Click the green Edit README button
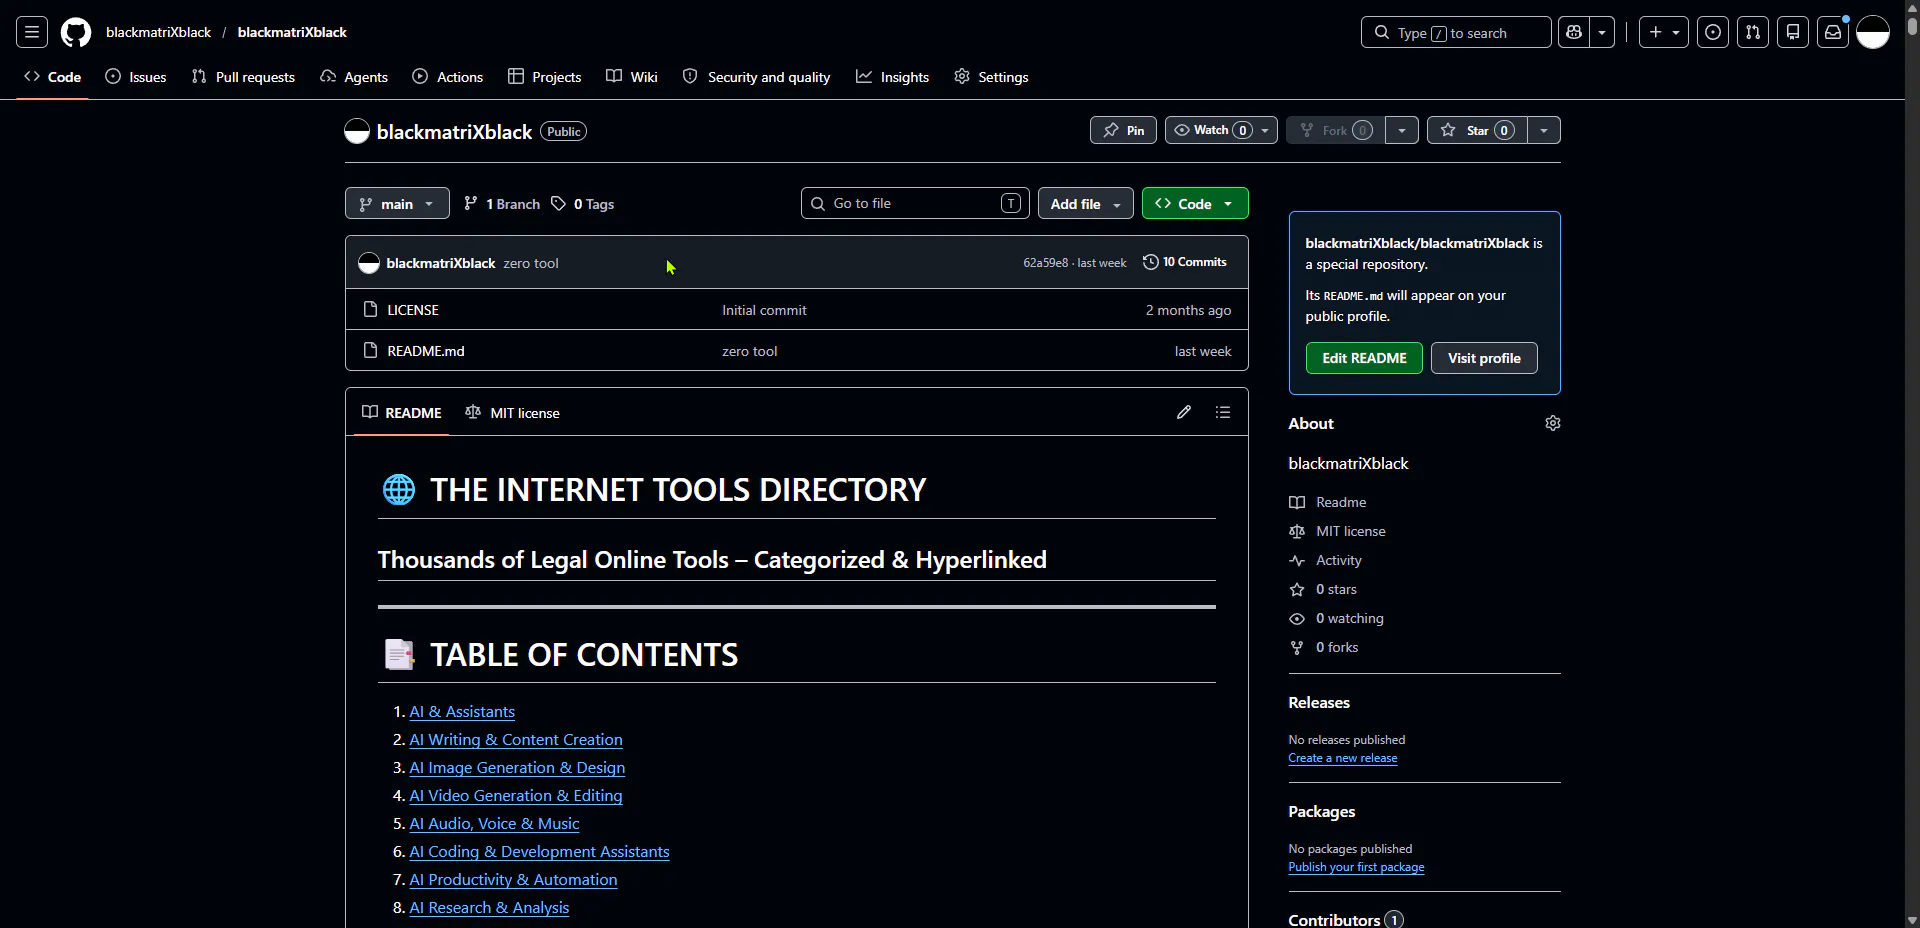The image size is (1920, 928). 1364,358
